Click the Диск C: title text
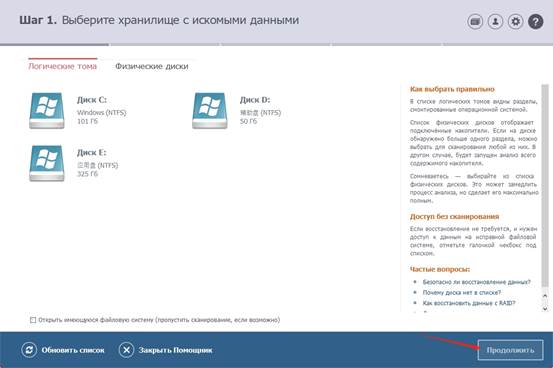Image resolution: width=553 pixels, height=368 pixels. click(92, 100)
